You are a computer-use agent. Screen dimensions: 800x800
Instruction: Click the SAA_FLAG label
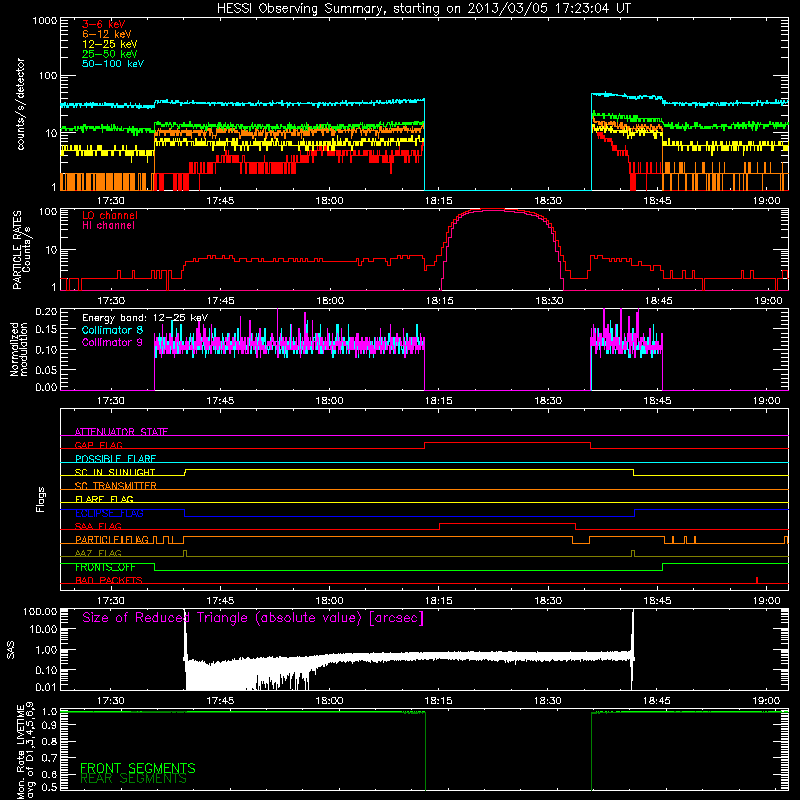click(x=98, y=526)
